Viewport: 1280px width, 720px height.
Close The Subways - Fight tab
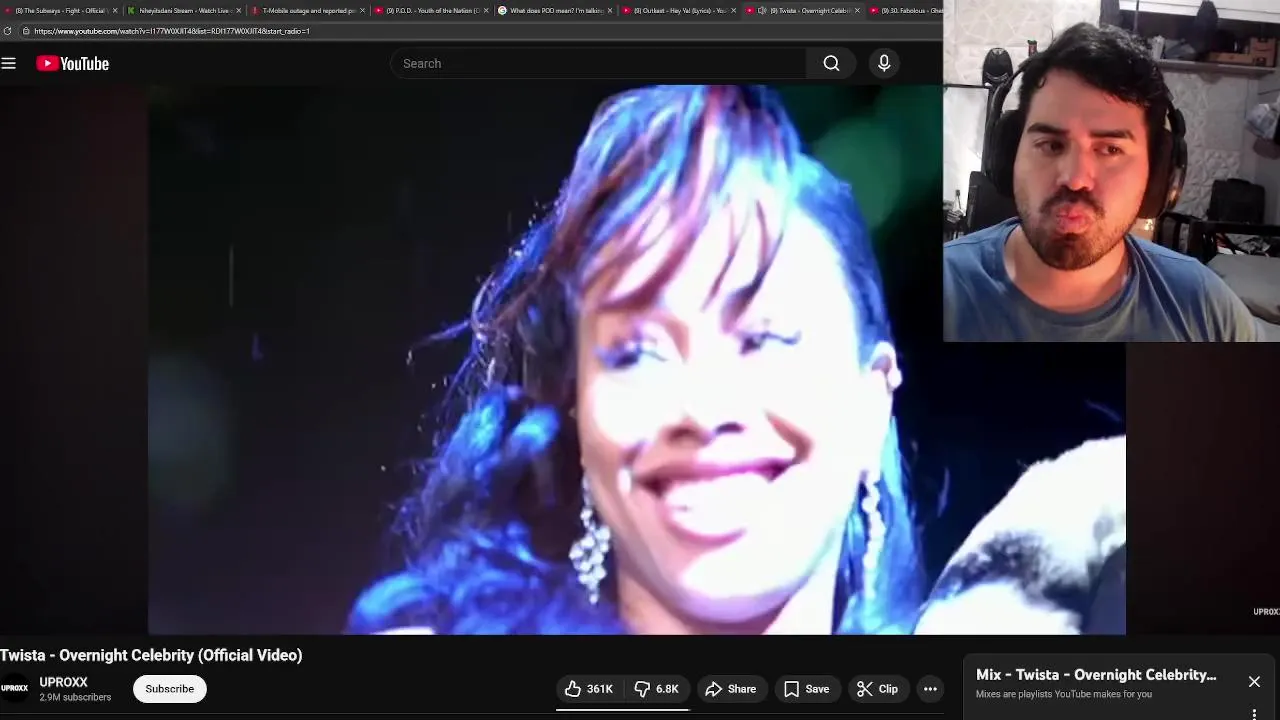[115, 10]
